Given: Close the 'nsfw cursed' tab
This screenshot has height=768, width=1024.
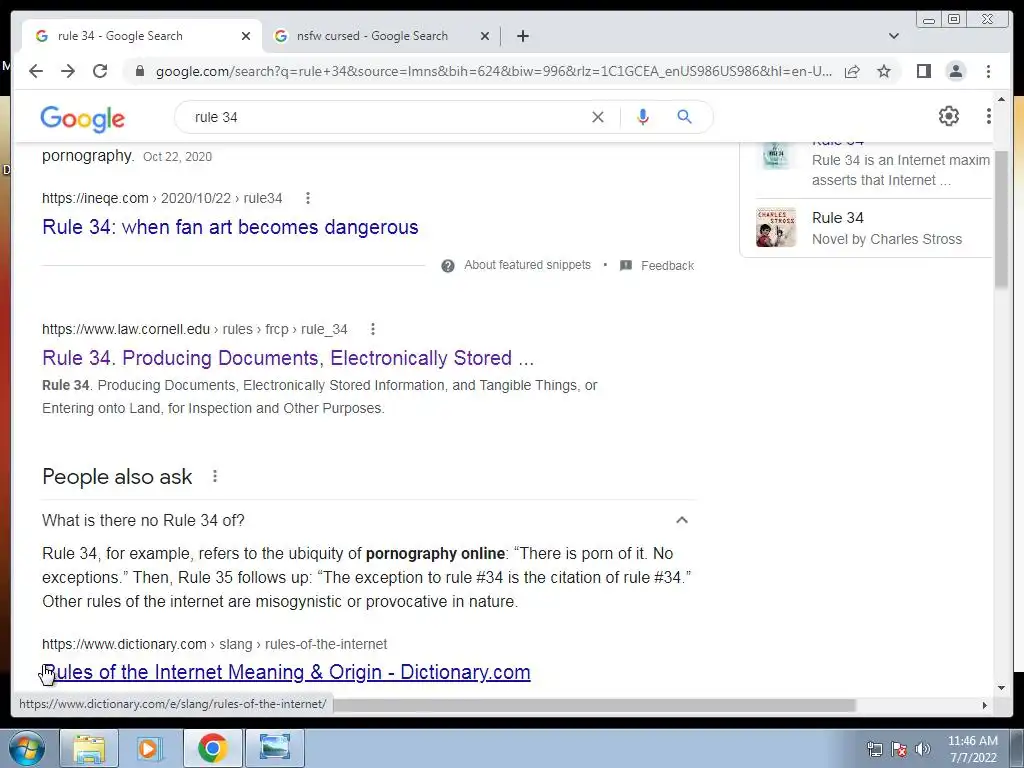Looking at the screenshot, I should [x=485, y=36].
